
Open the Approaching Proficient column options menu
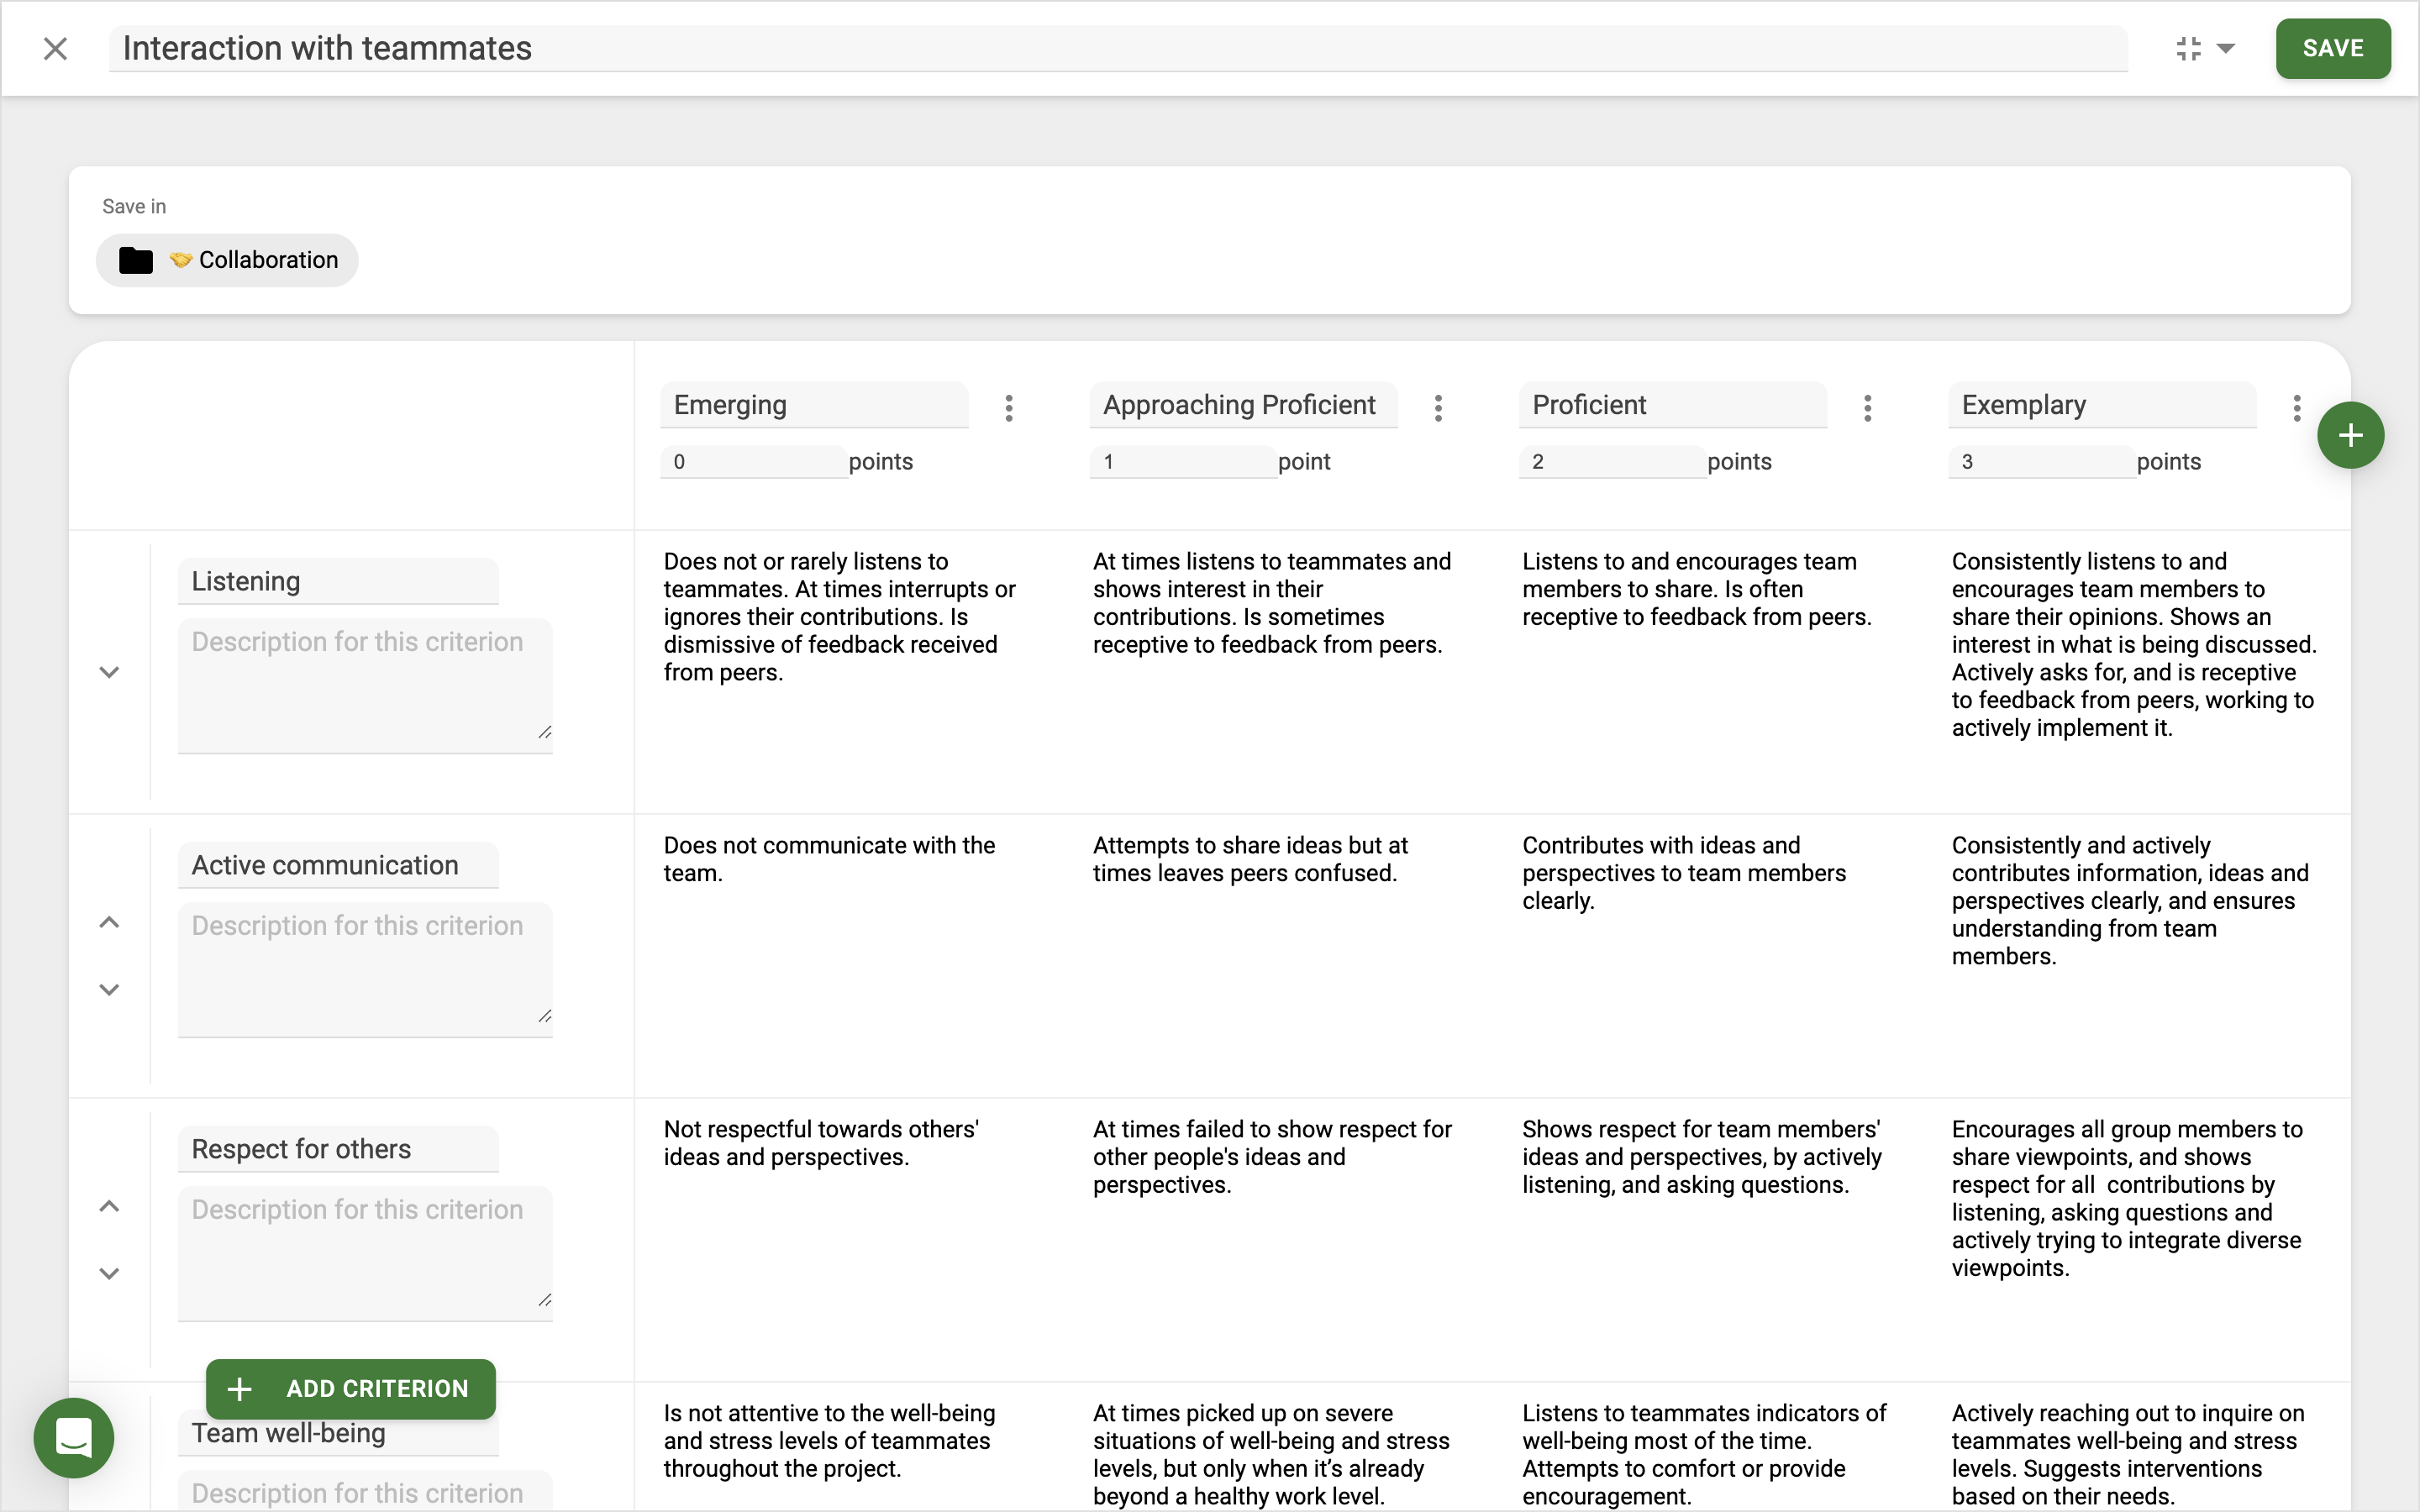point(1438,407)
